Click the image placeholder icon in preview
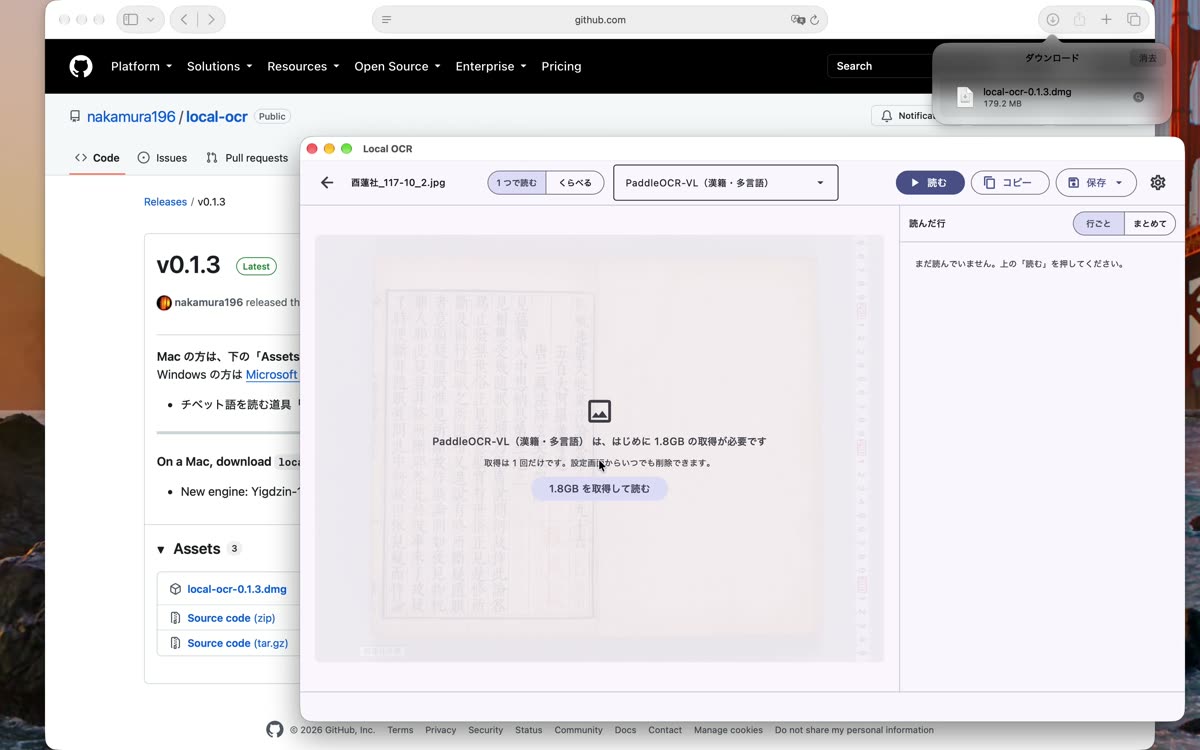1200x750 pixels. [x=599, y=411]
